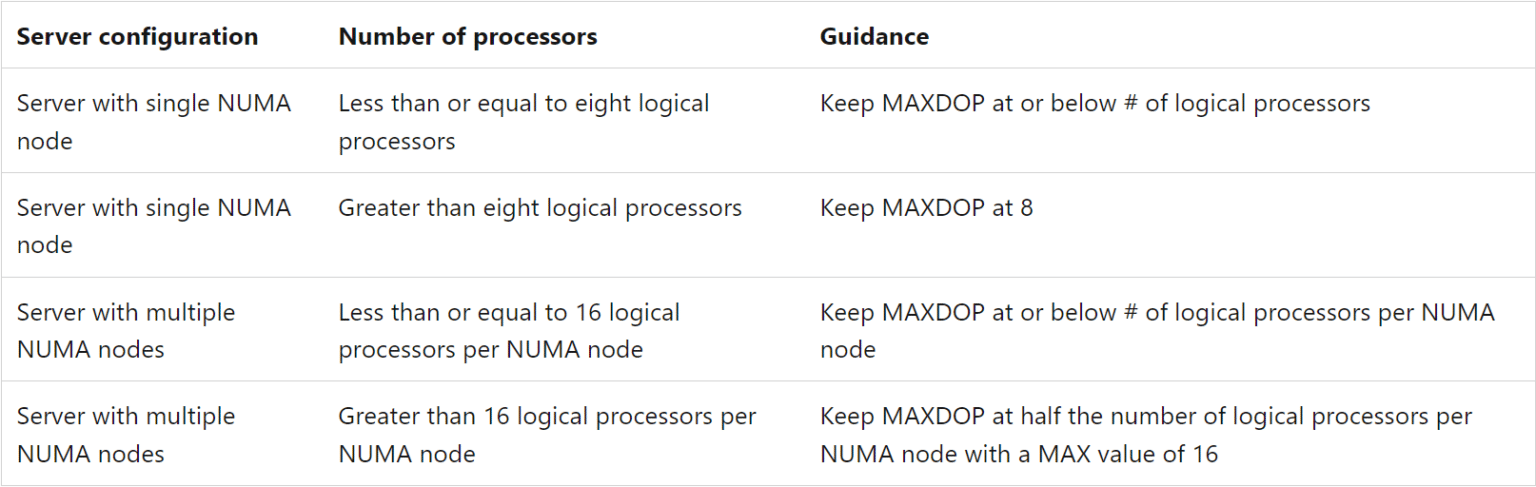Image resolution: width=1536 pixels, height=487 pixels.
Task: Select the "Greater than eight logical processors" cell
Action: point(540,208)
